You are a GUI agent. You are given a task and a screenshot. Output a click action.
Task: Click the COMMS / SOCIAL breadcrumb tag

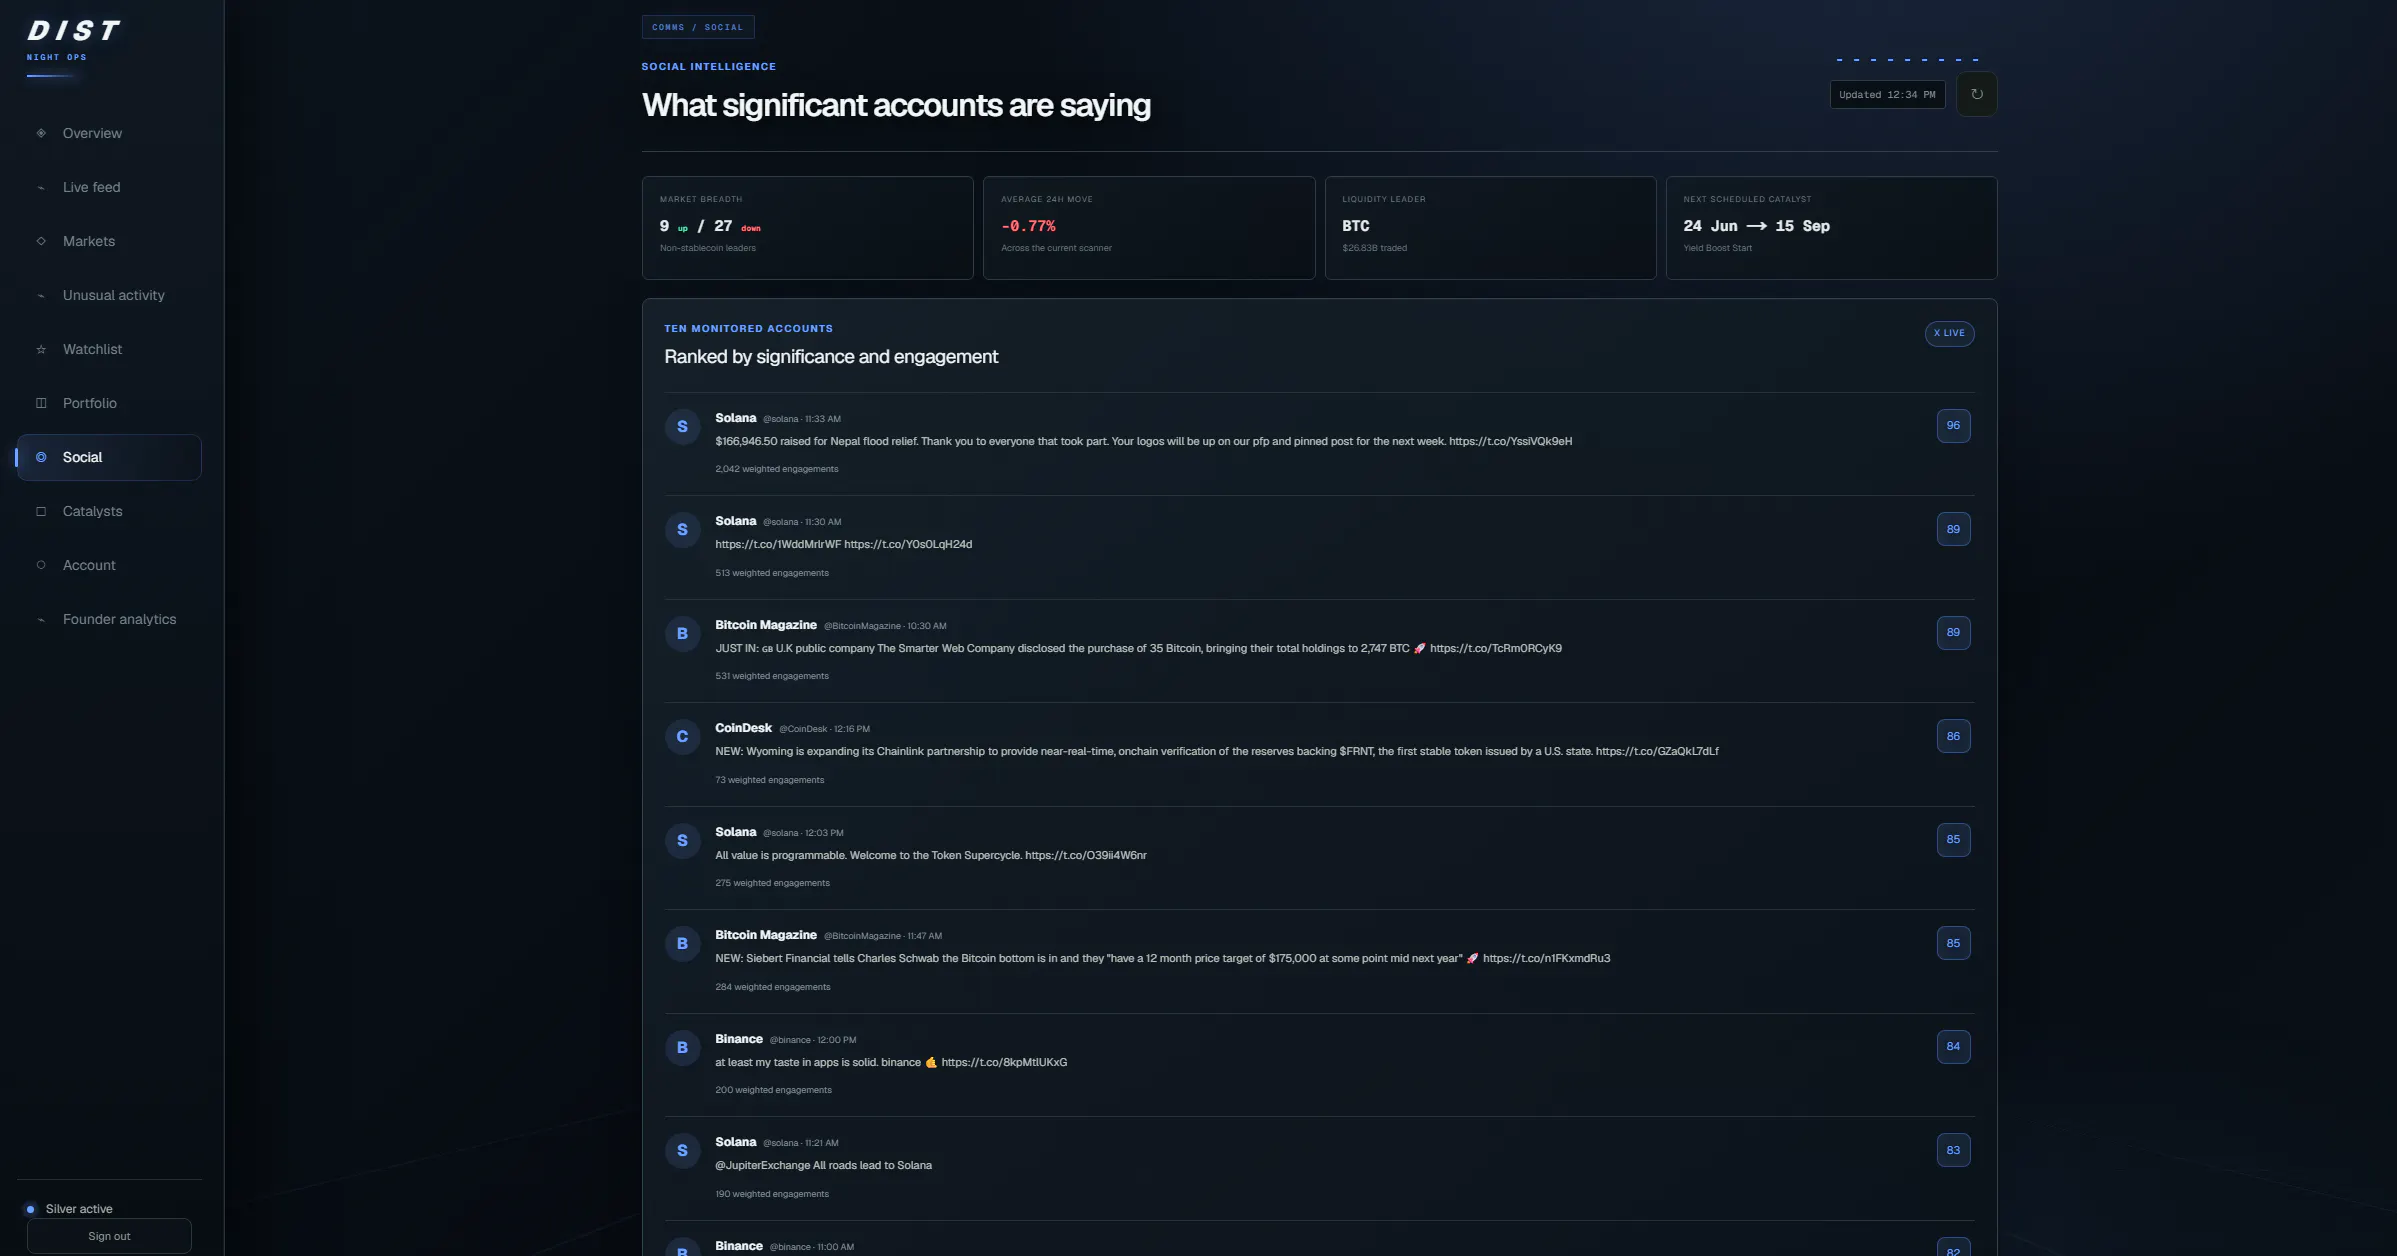[x=698, y=27]
